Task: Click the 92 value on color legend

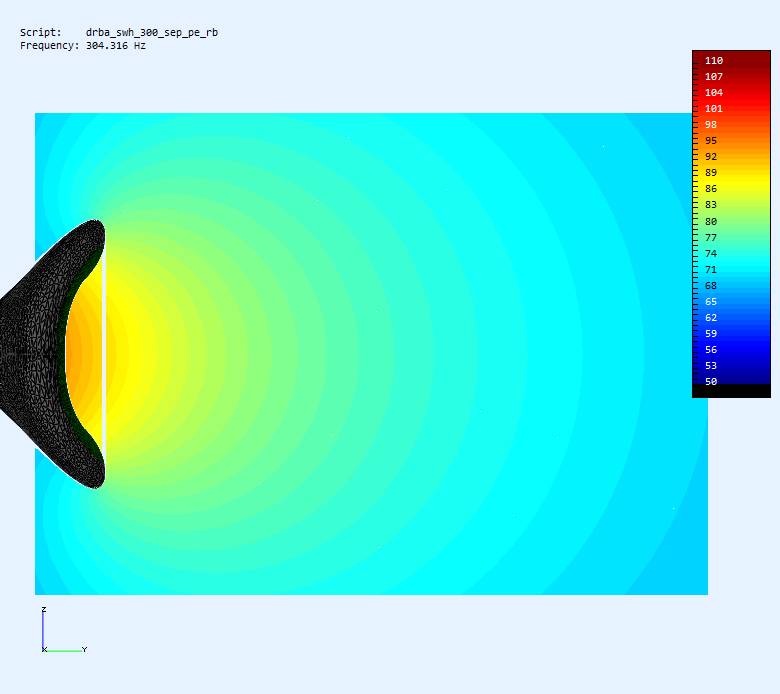Action: click(x=711, y=157)
